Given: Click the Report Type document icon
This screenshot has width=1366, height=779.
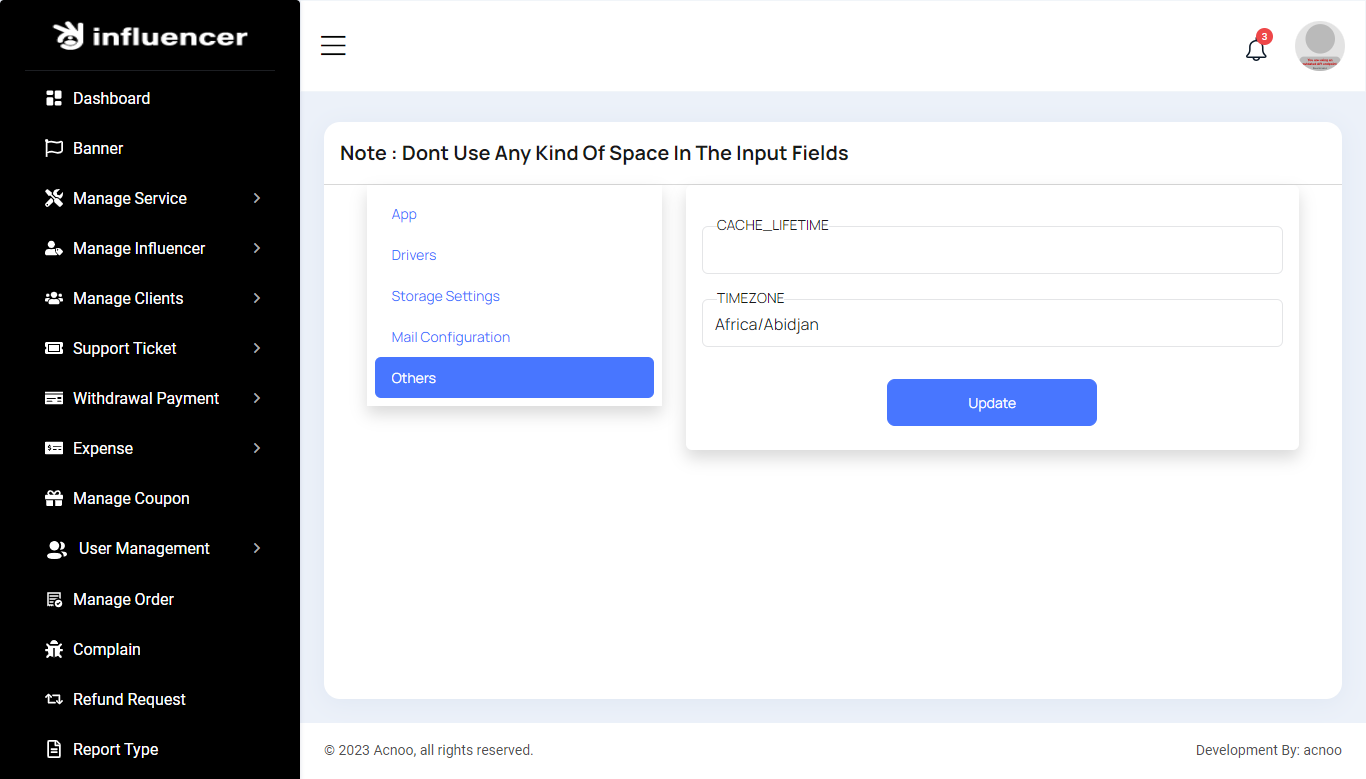Looking at the screenshot, I should coord(54,749).
